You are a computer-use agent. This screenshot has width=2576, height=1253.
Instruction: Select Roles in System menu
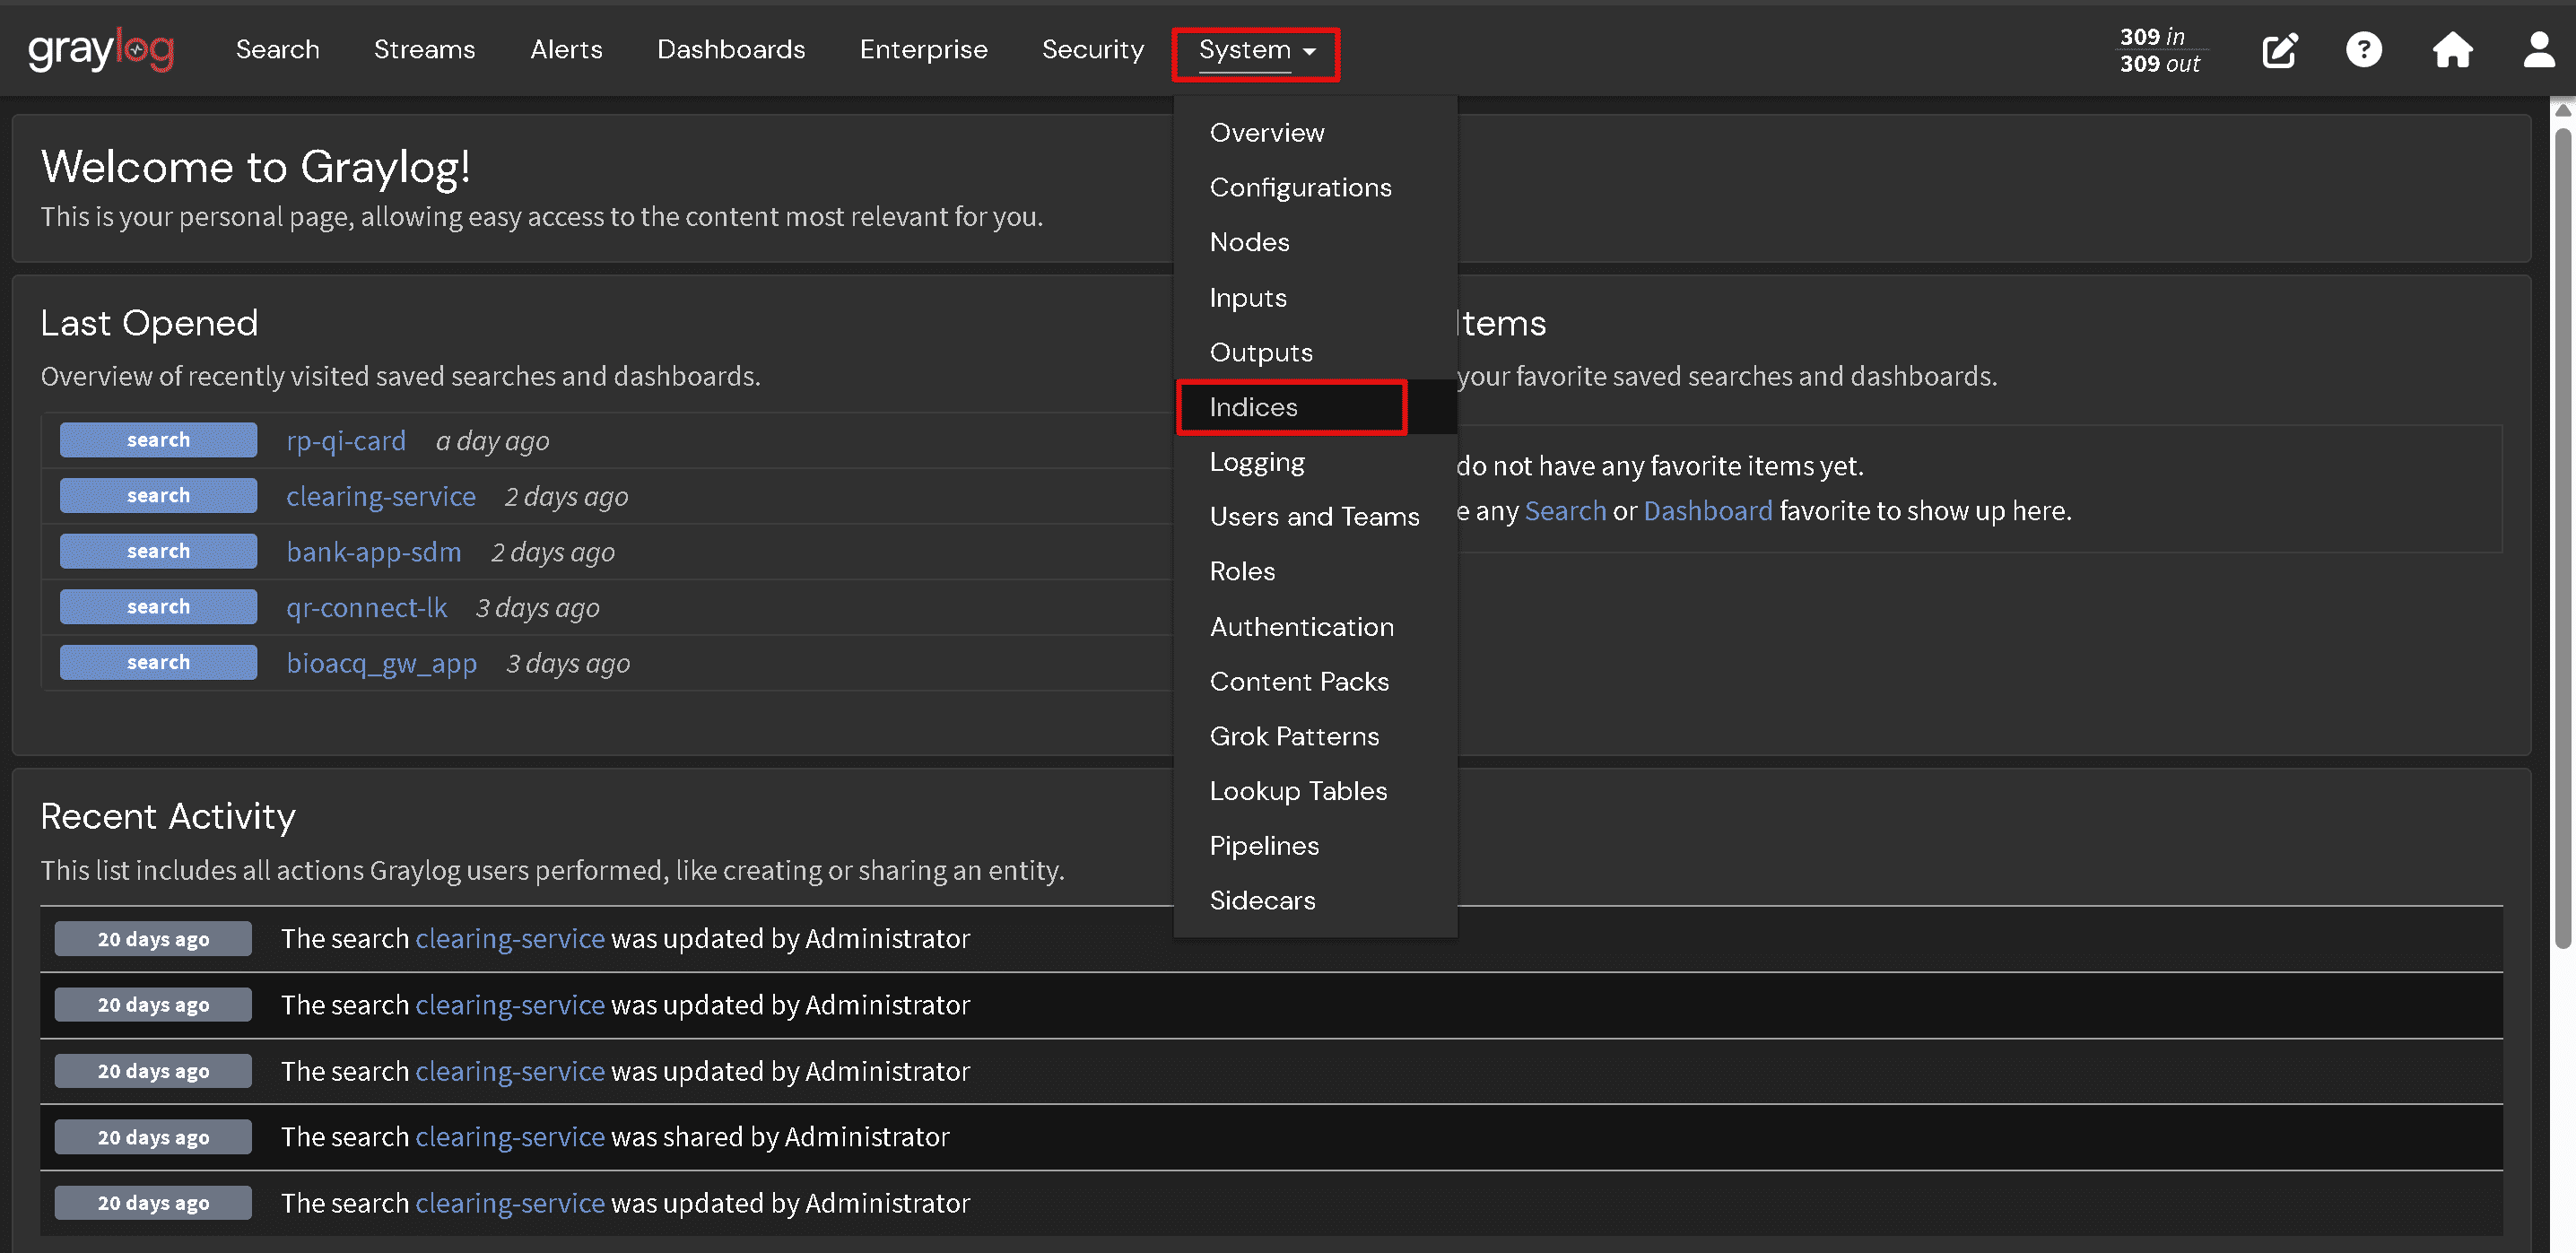(1315, 572)
